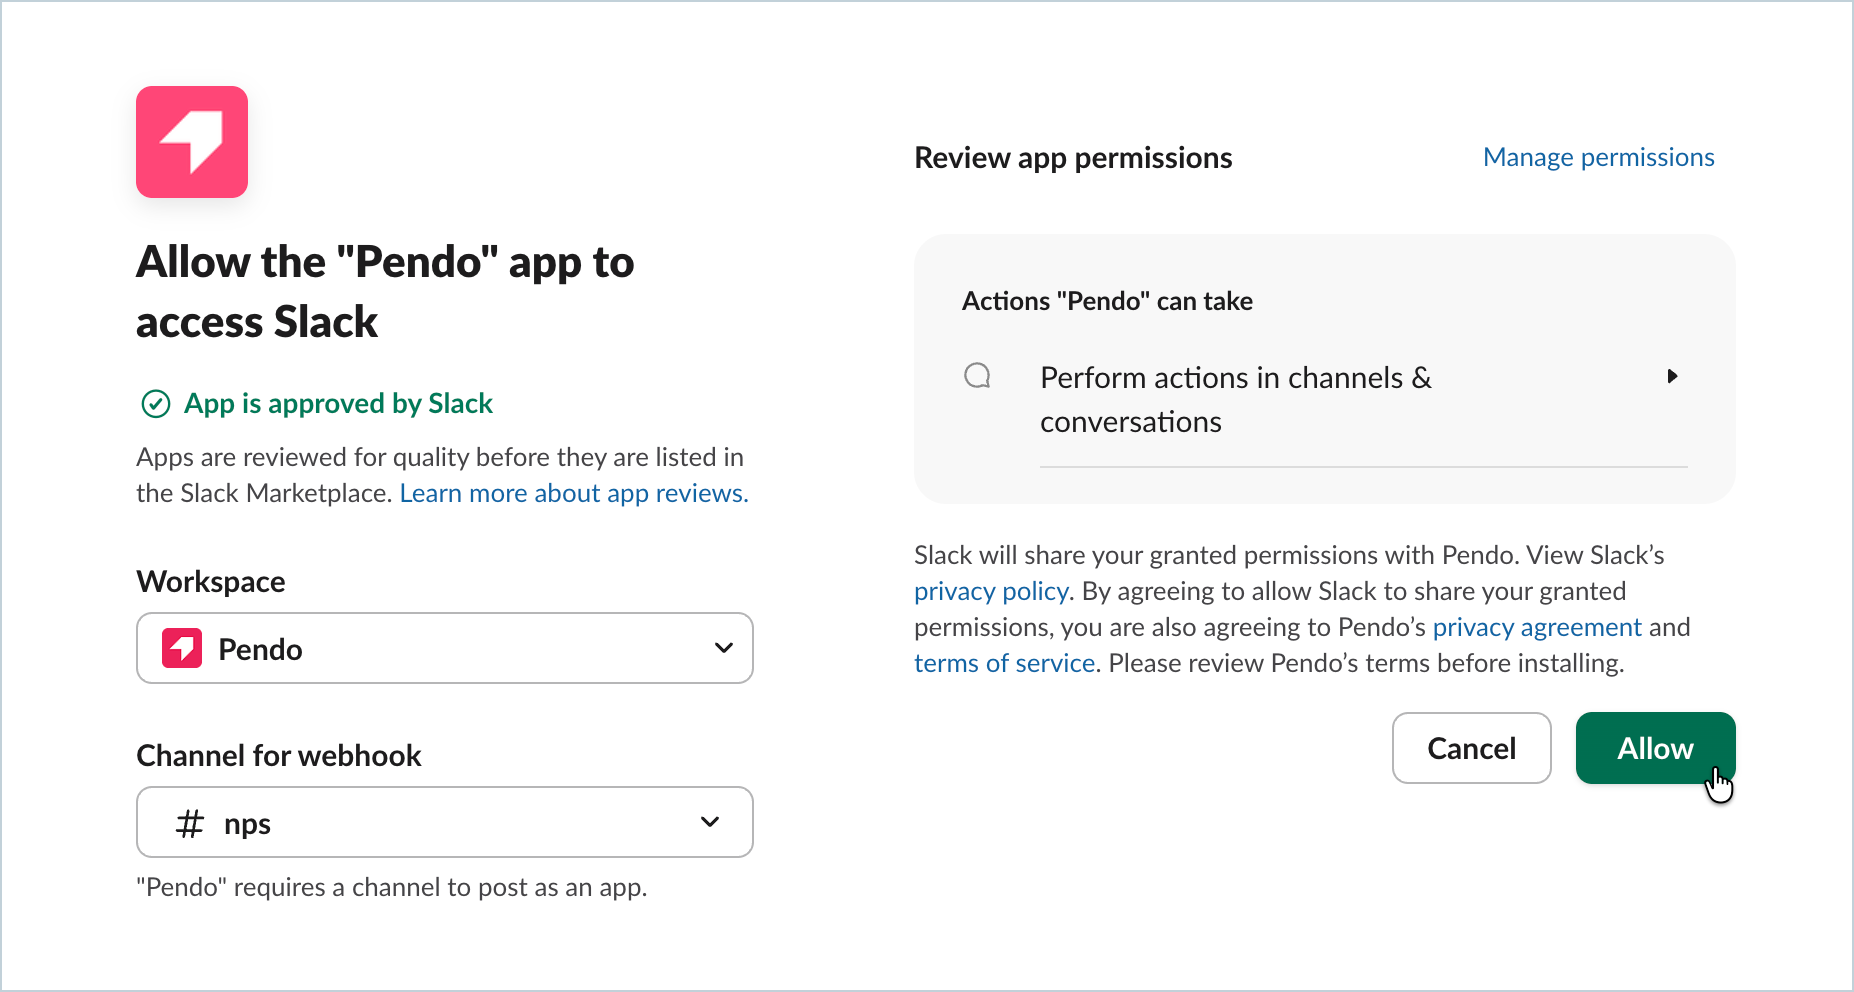Click the green approved checkmark icon
1854x992 pixels.
click(x=156, y=404)
